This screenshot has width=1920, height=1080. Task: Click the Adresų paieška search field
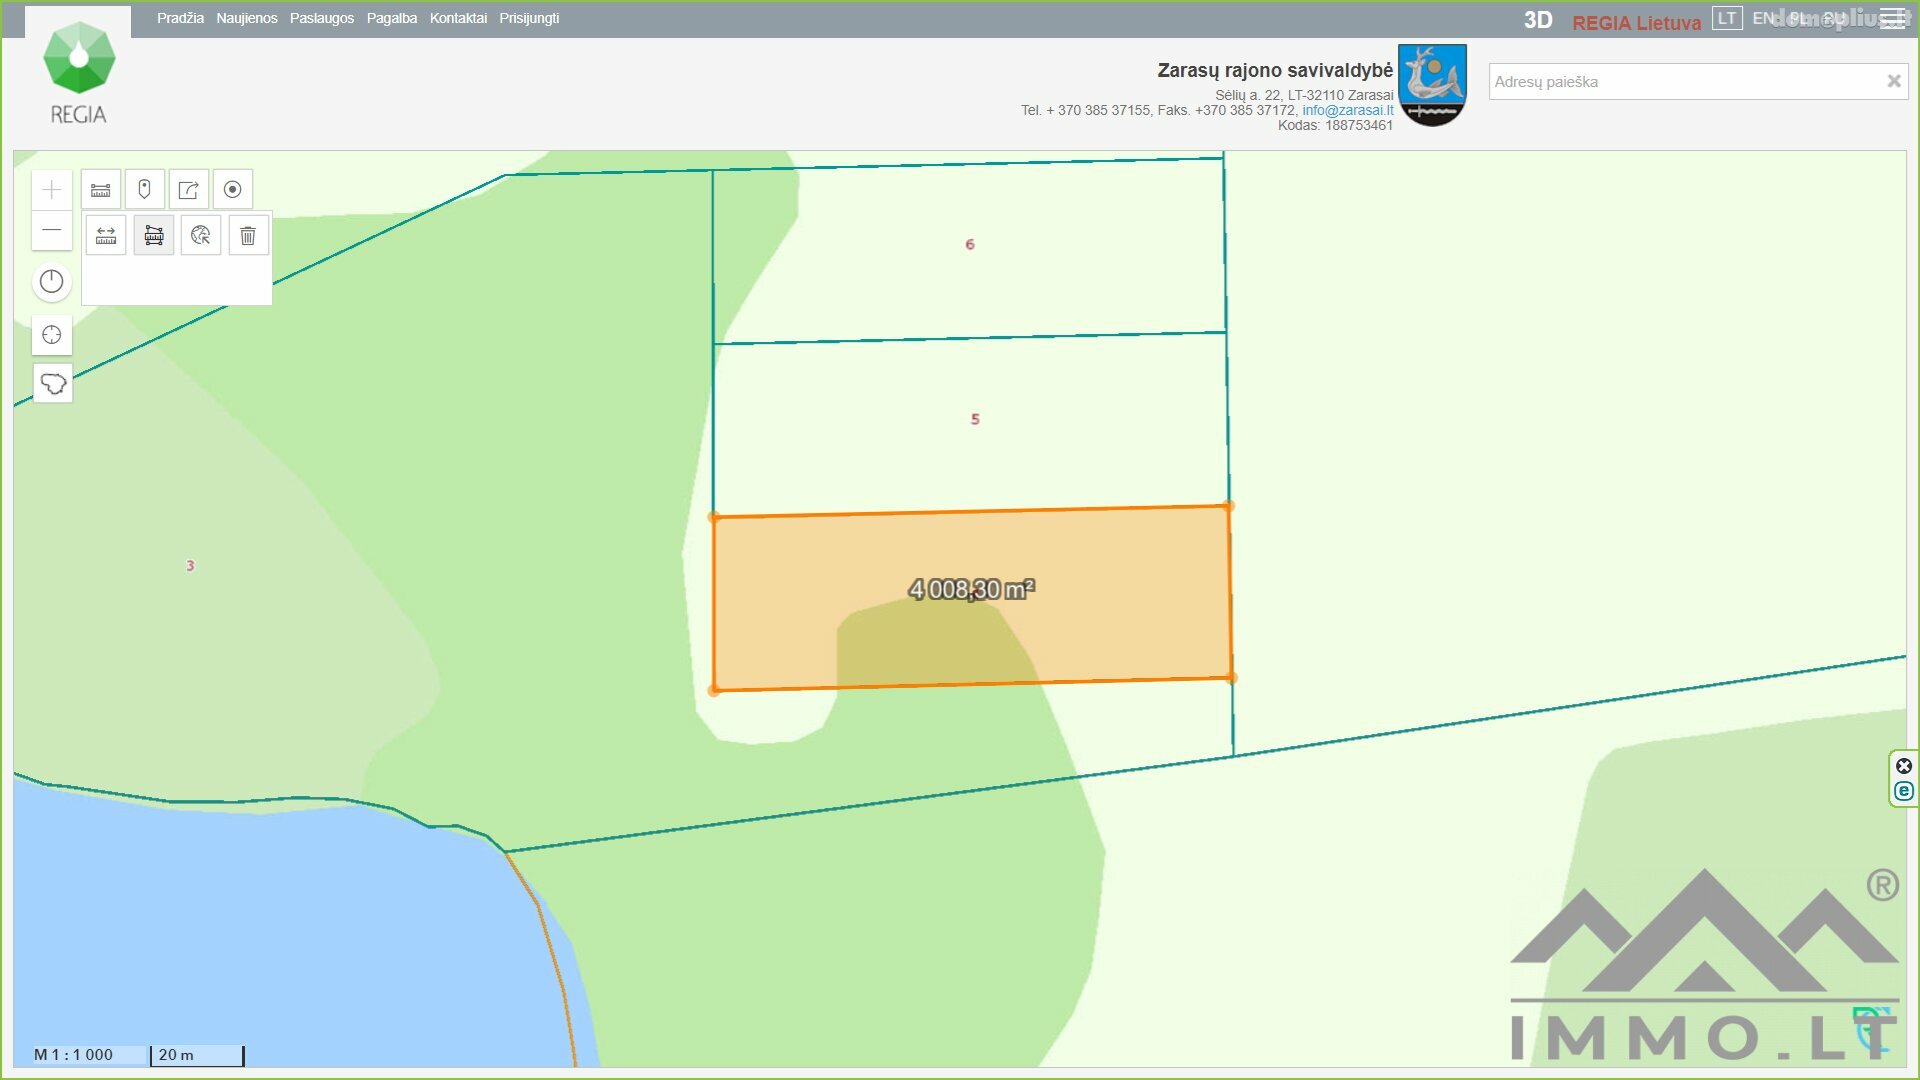1686,82
